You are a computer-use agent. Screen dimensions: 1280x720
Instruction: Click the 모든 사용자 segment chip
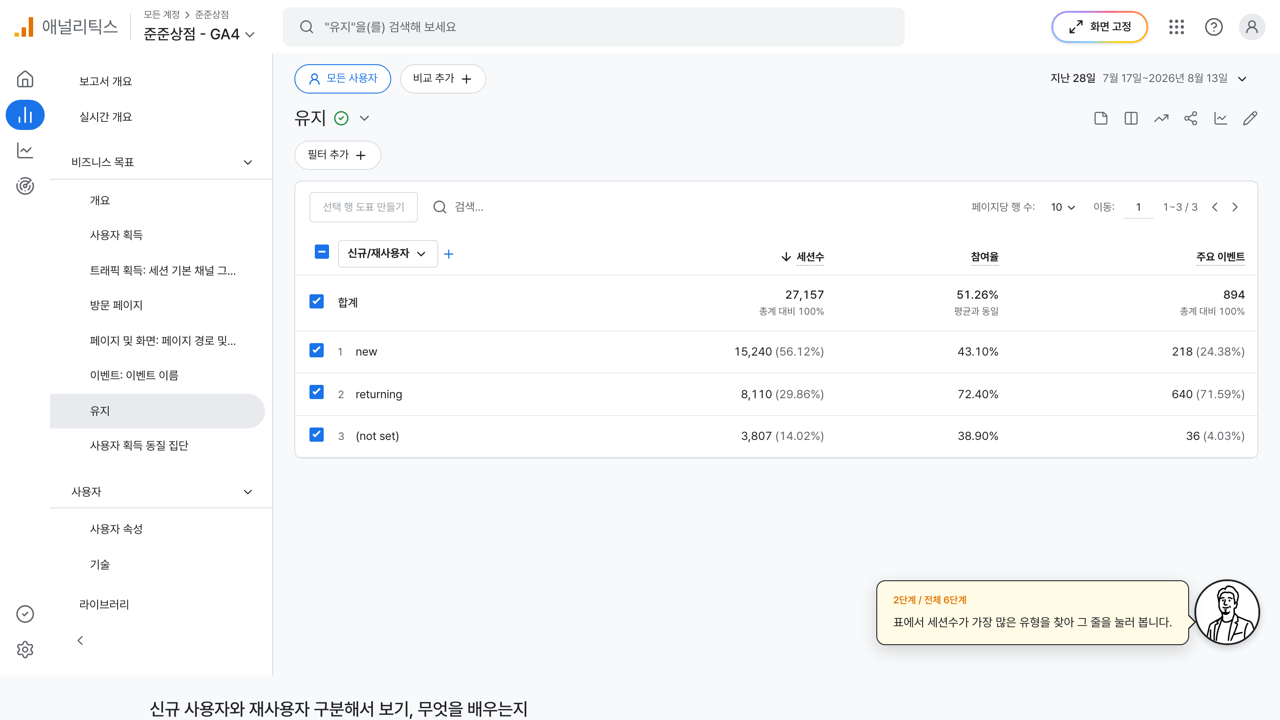pyautogui.click(x=343, y=78)
